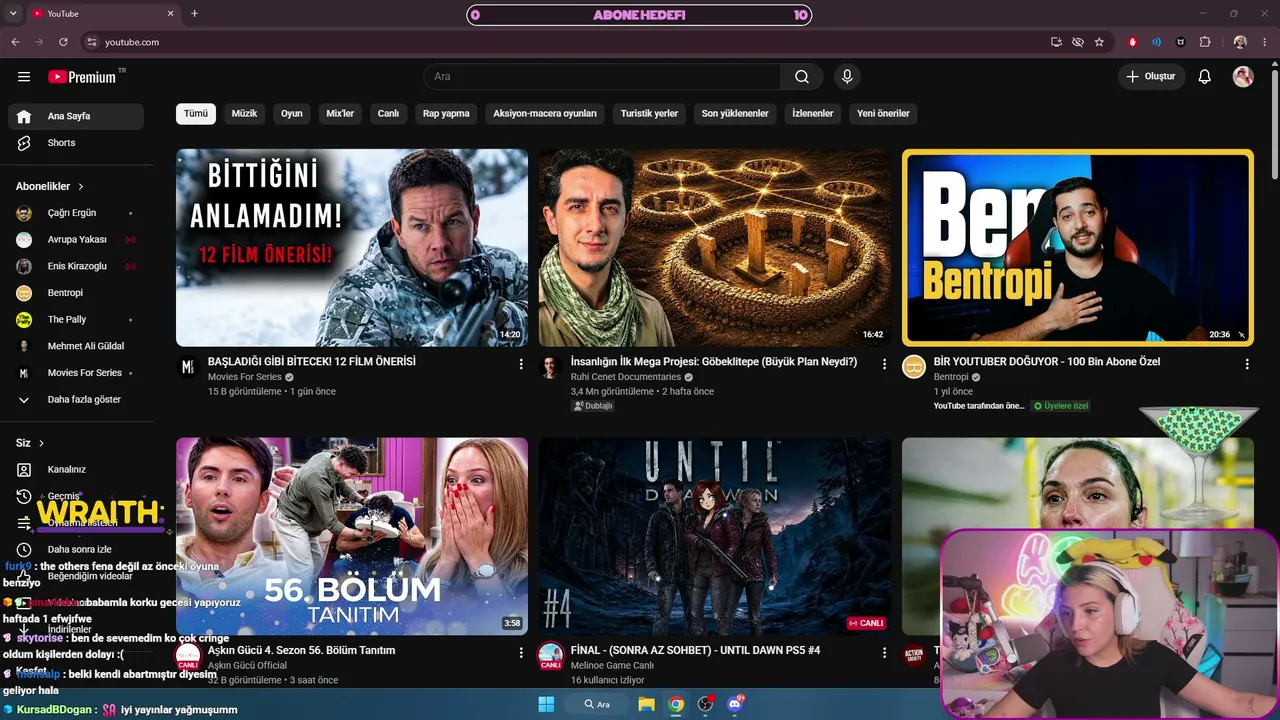This screenshot has height=720, width=1280.
Task: Click the Oluştur create button
Action: tap(1151, 77)
